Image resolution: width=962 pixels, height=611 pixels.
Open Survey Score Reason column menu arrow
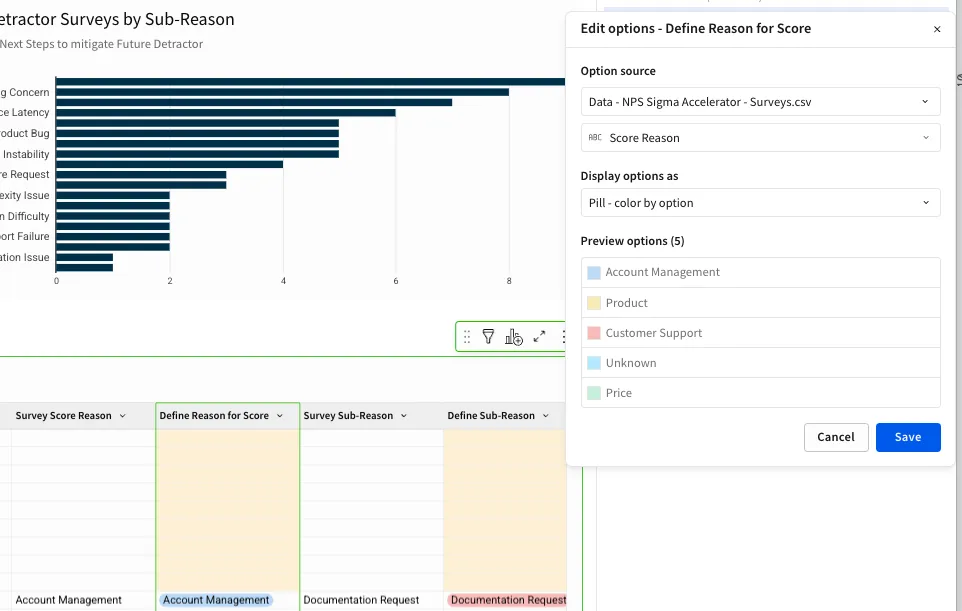pos(123,416)
